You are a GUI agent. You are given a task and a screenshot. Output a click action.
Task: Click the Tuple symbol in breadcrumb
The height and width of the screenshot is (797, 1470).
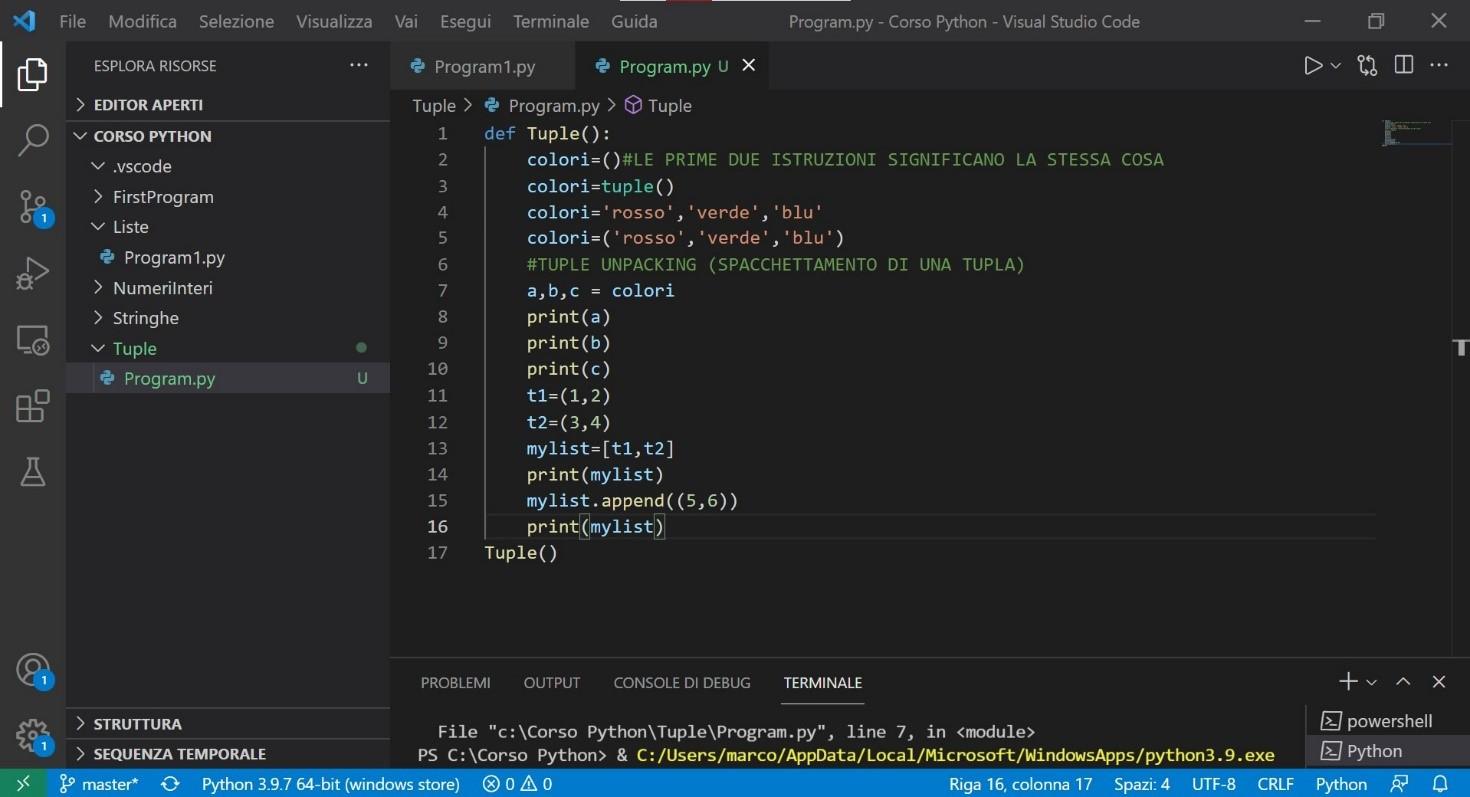click(x=658, y=106)
